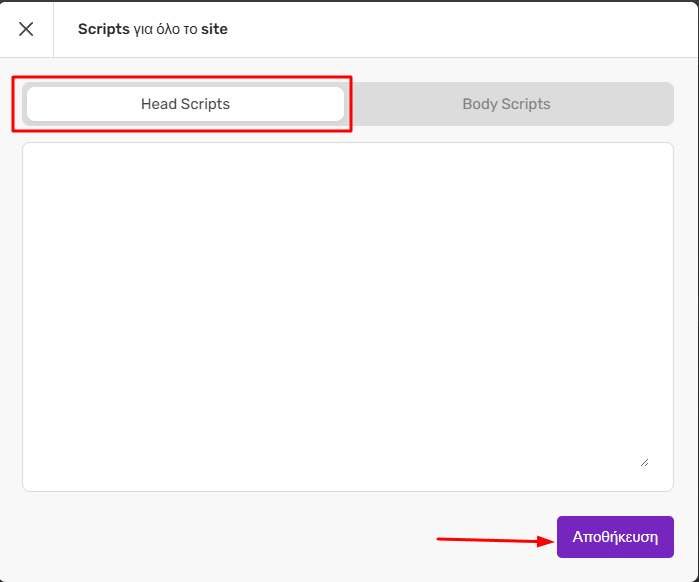Close the Scripts dialog with the X icon
The width and height of the screenshot is (699, 582).
click(26, 29)
